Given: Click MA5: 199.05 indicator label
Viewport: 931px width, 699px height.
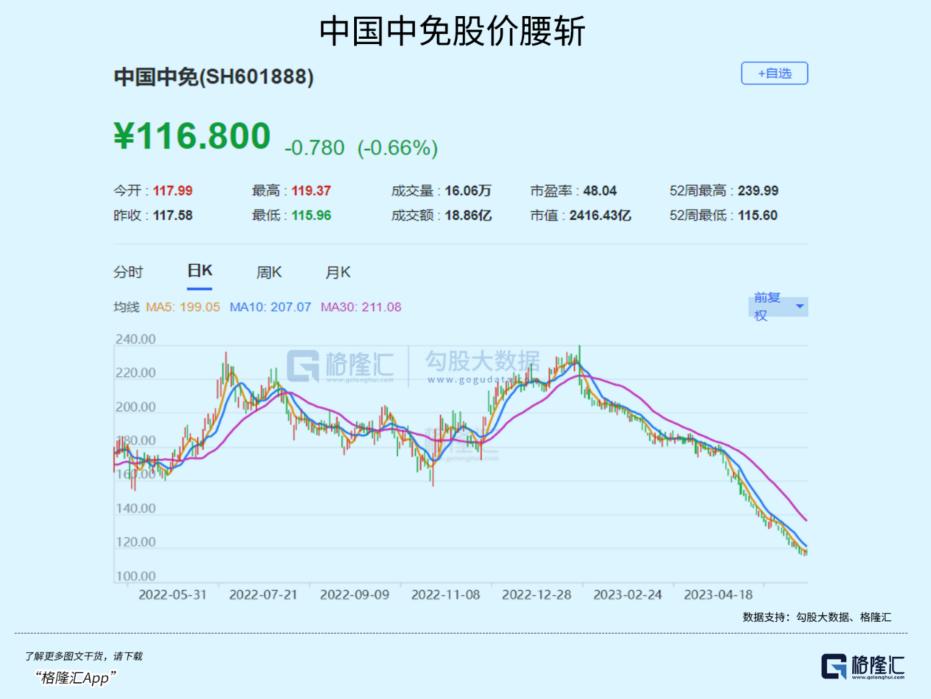Looking at the screenshot, I should 183,307.
